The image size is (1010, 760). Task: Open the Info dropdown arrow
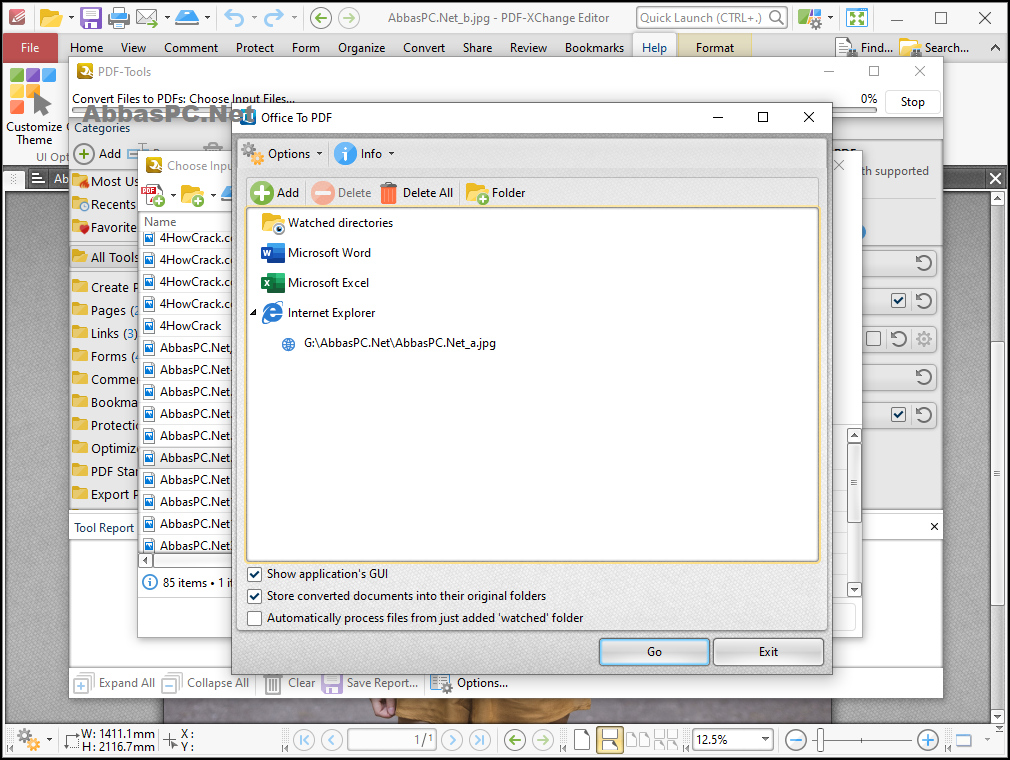pos(391,154)
